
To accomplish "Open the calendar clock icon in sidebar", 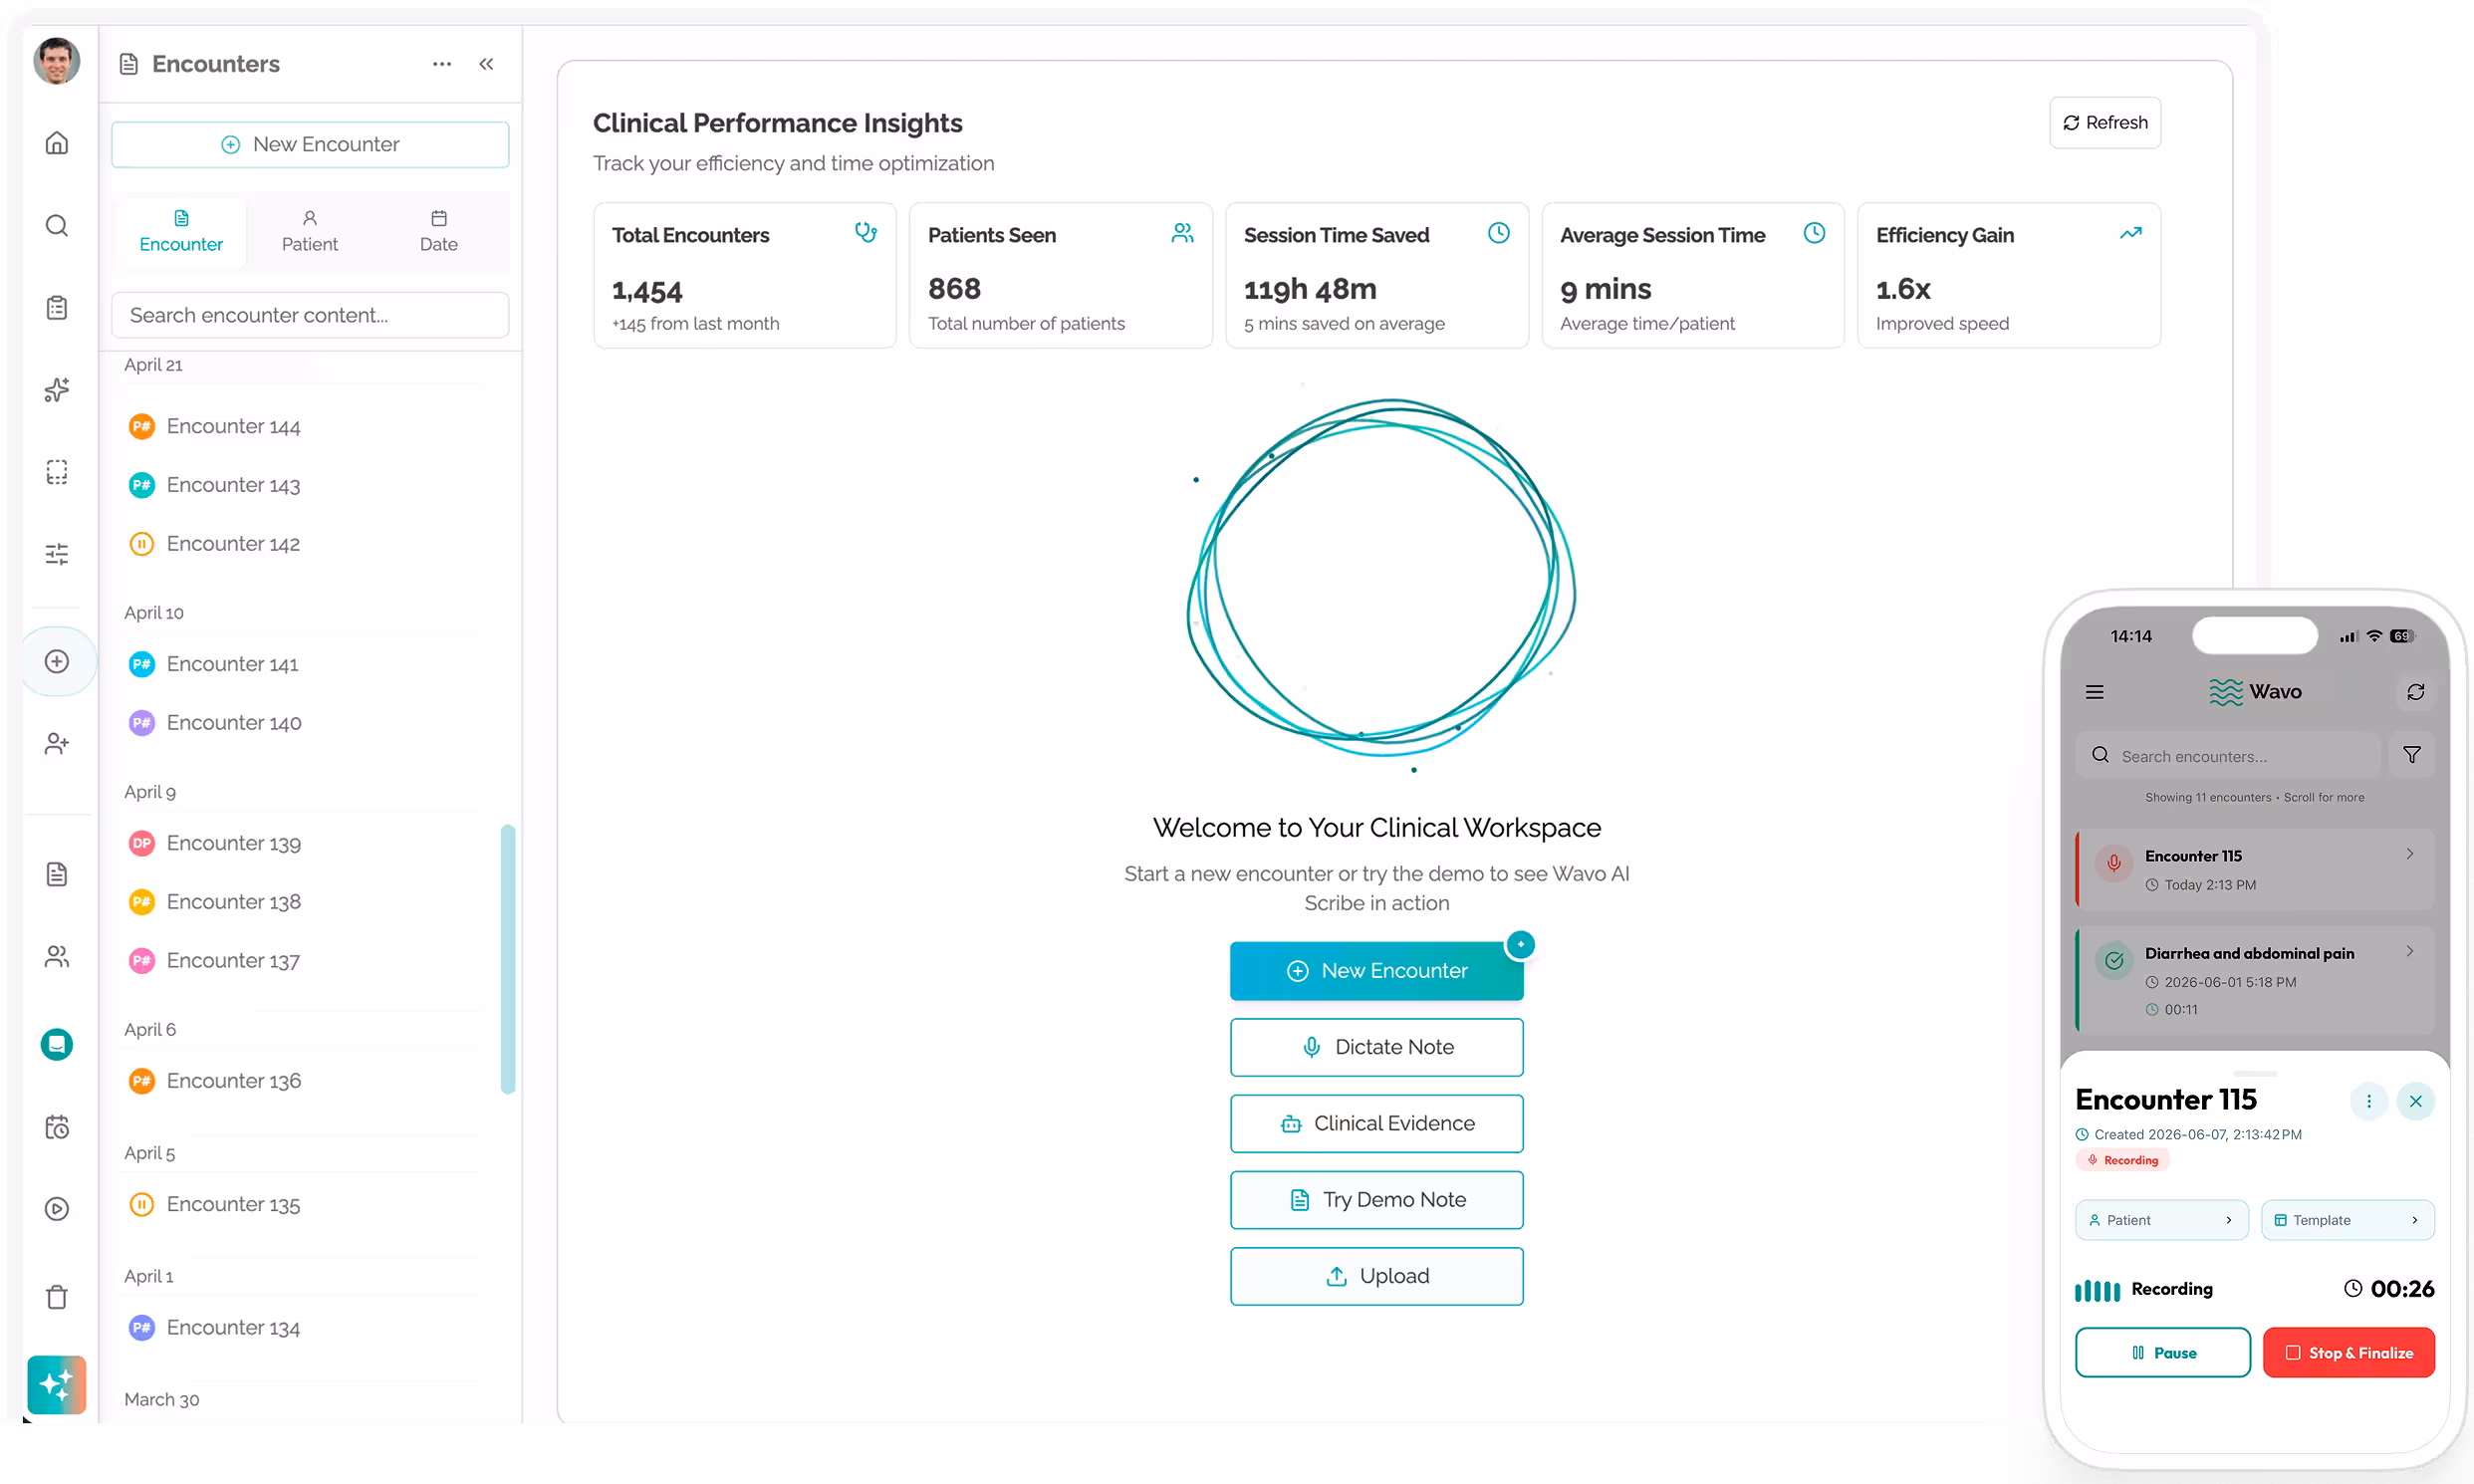I will [57, 1127].
